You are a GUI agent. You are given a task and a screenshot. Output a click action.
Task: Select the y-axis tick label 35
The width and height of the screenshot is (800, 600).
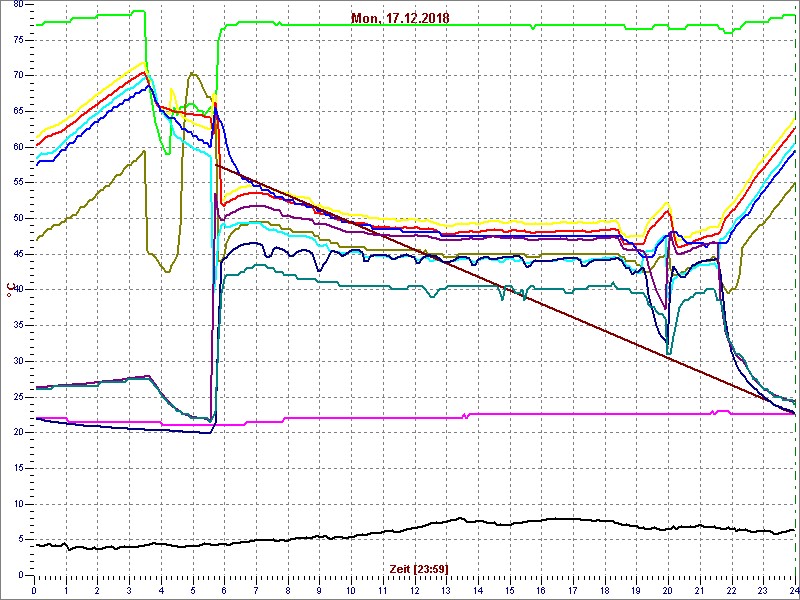(x=17, y=326)
